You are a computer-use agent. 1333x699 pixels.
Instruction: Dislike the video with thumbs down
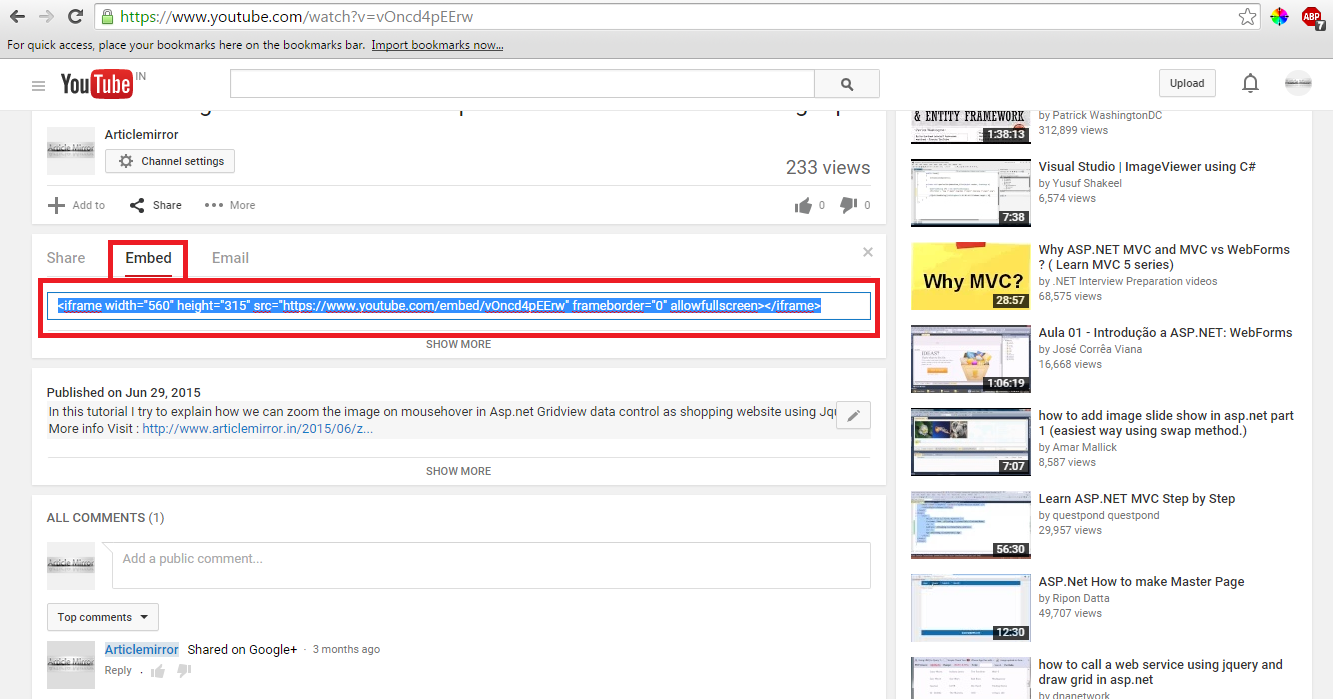tap(849, 205)
